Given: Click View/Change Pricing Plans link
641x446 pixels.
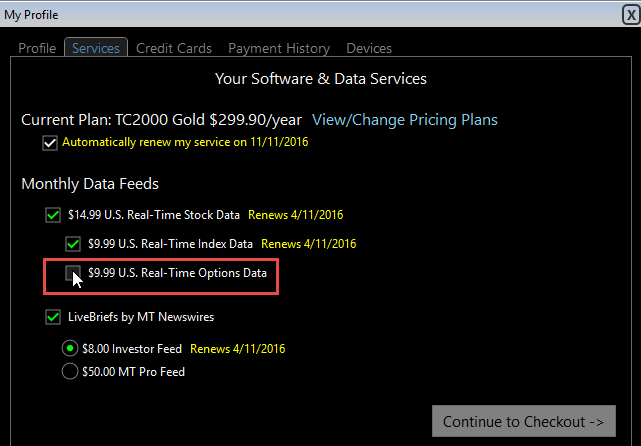Looking at the screenshot, I should coord(405,120).
